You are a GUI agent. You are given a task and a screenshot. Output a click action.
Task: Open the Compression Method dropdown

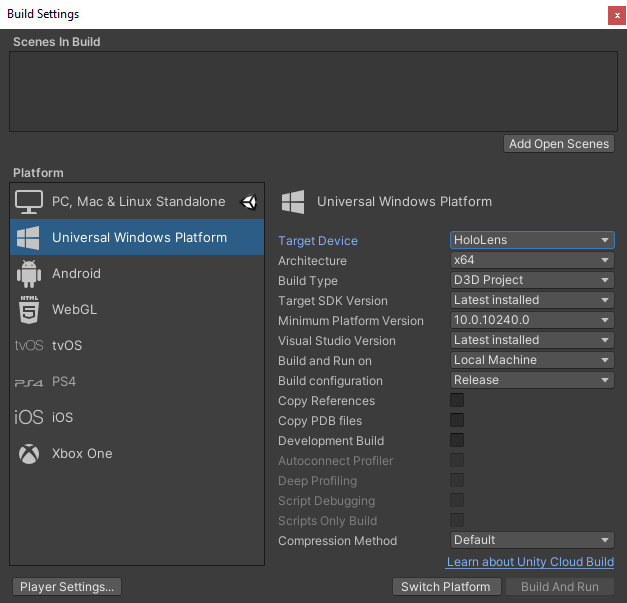point(532,540)
